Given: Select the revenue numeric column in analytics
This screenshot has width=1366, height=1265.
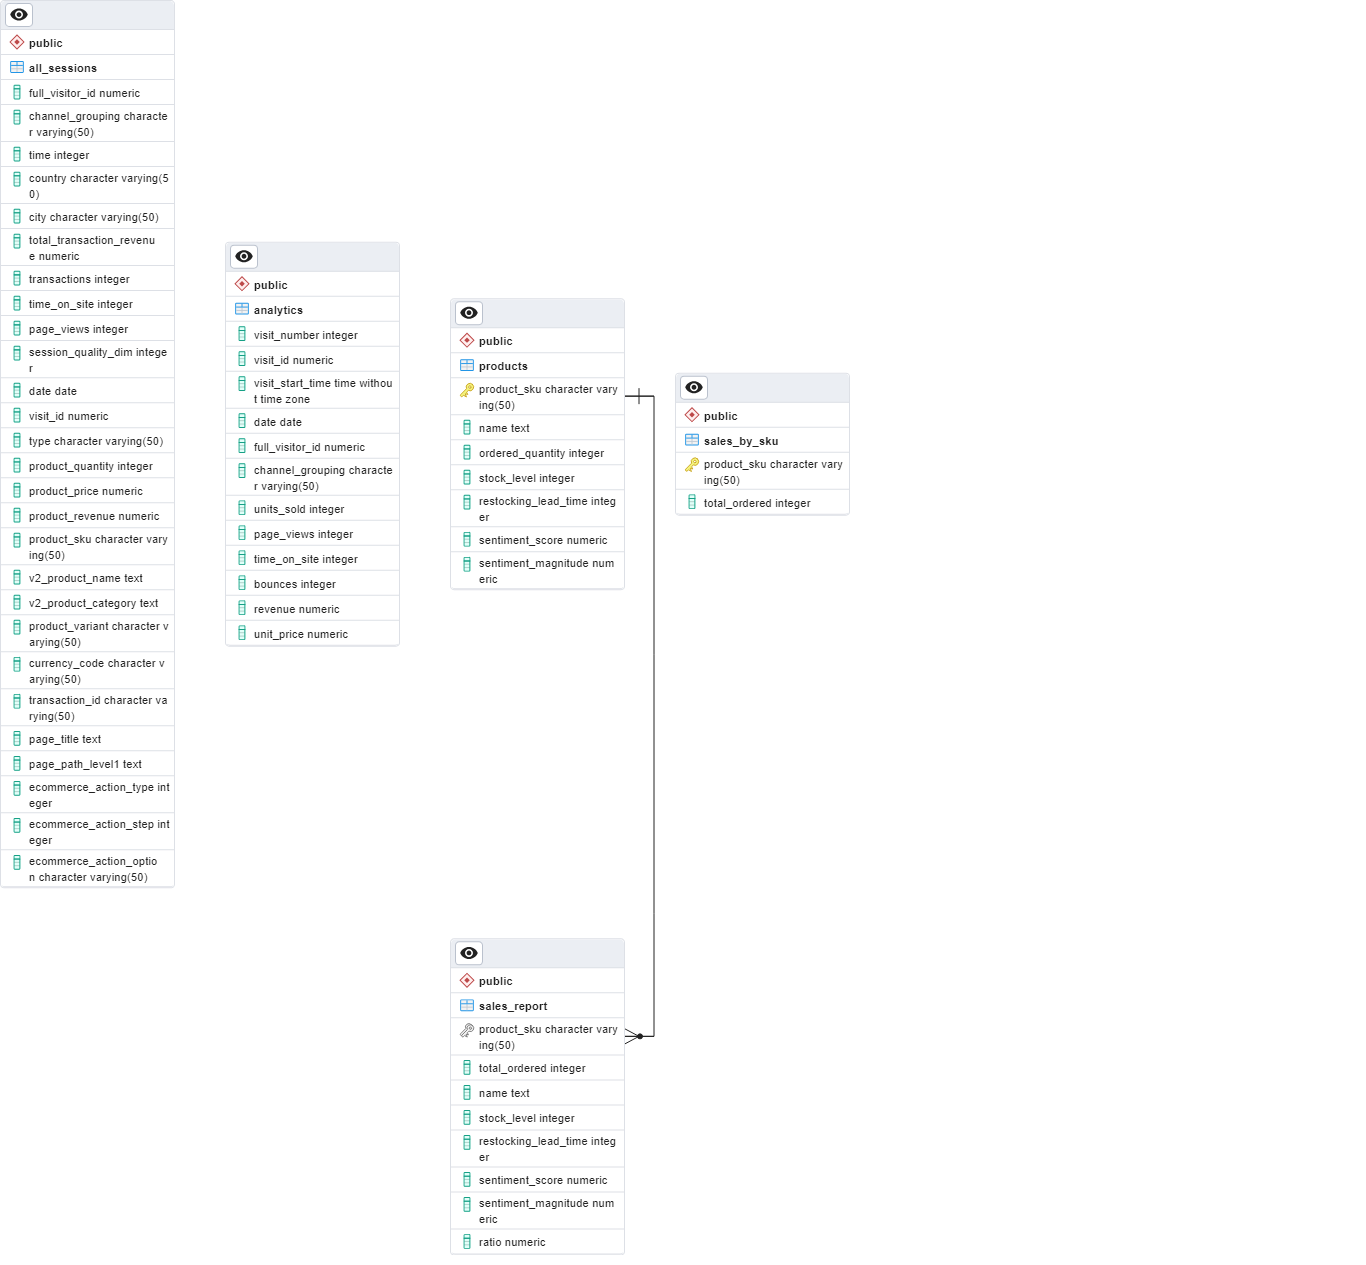Looking at the screenshot, I should [x=298, y=608].
